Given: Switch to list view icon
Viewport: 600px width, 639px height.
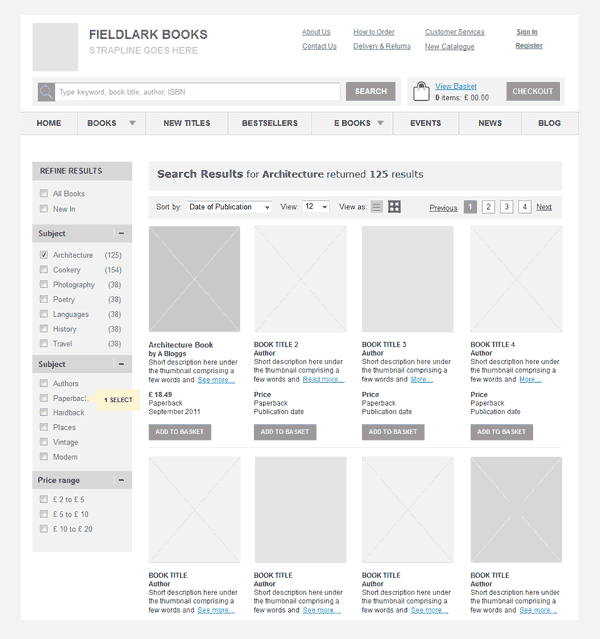Looking at the screenshot, I should (x=377, y=207).
